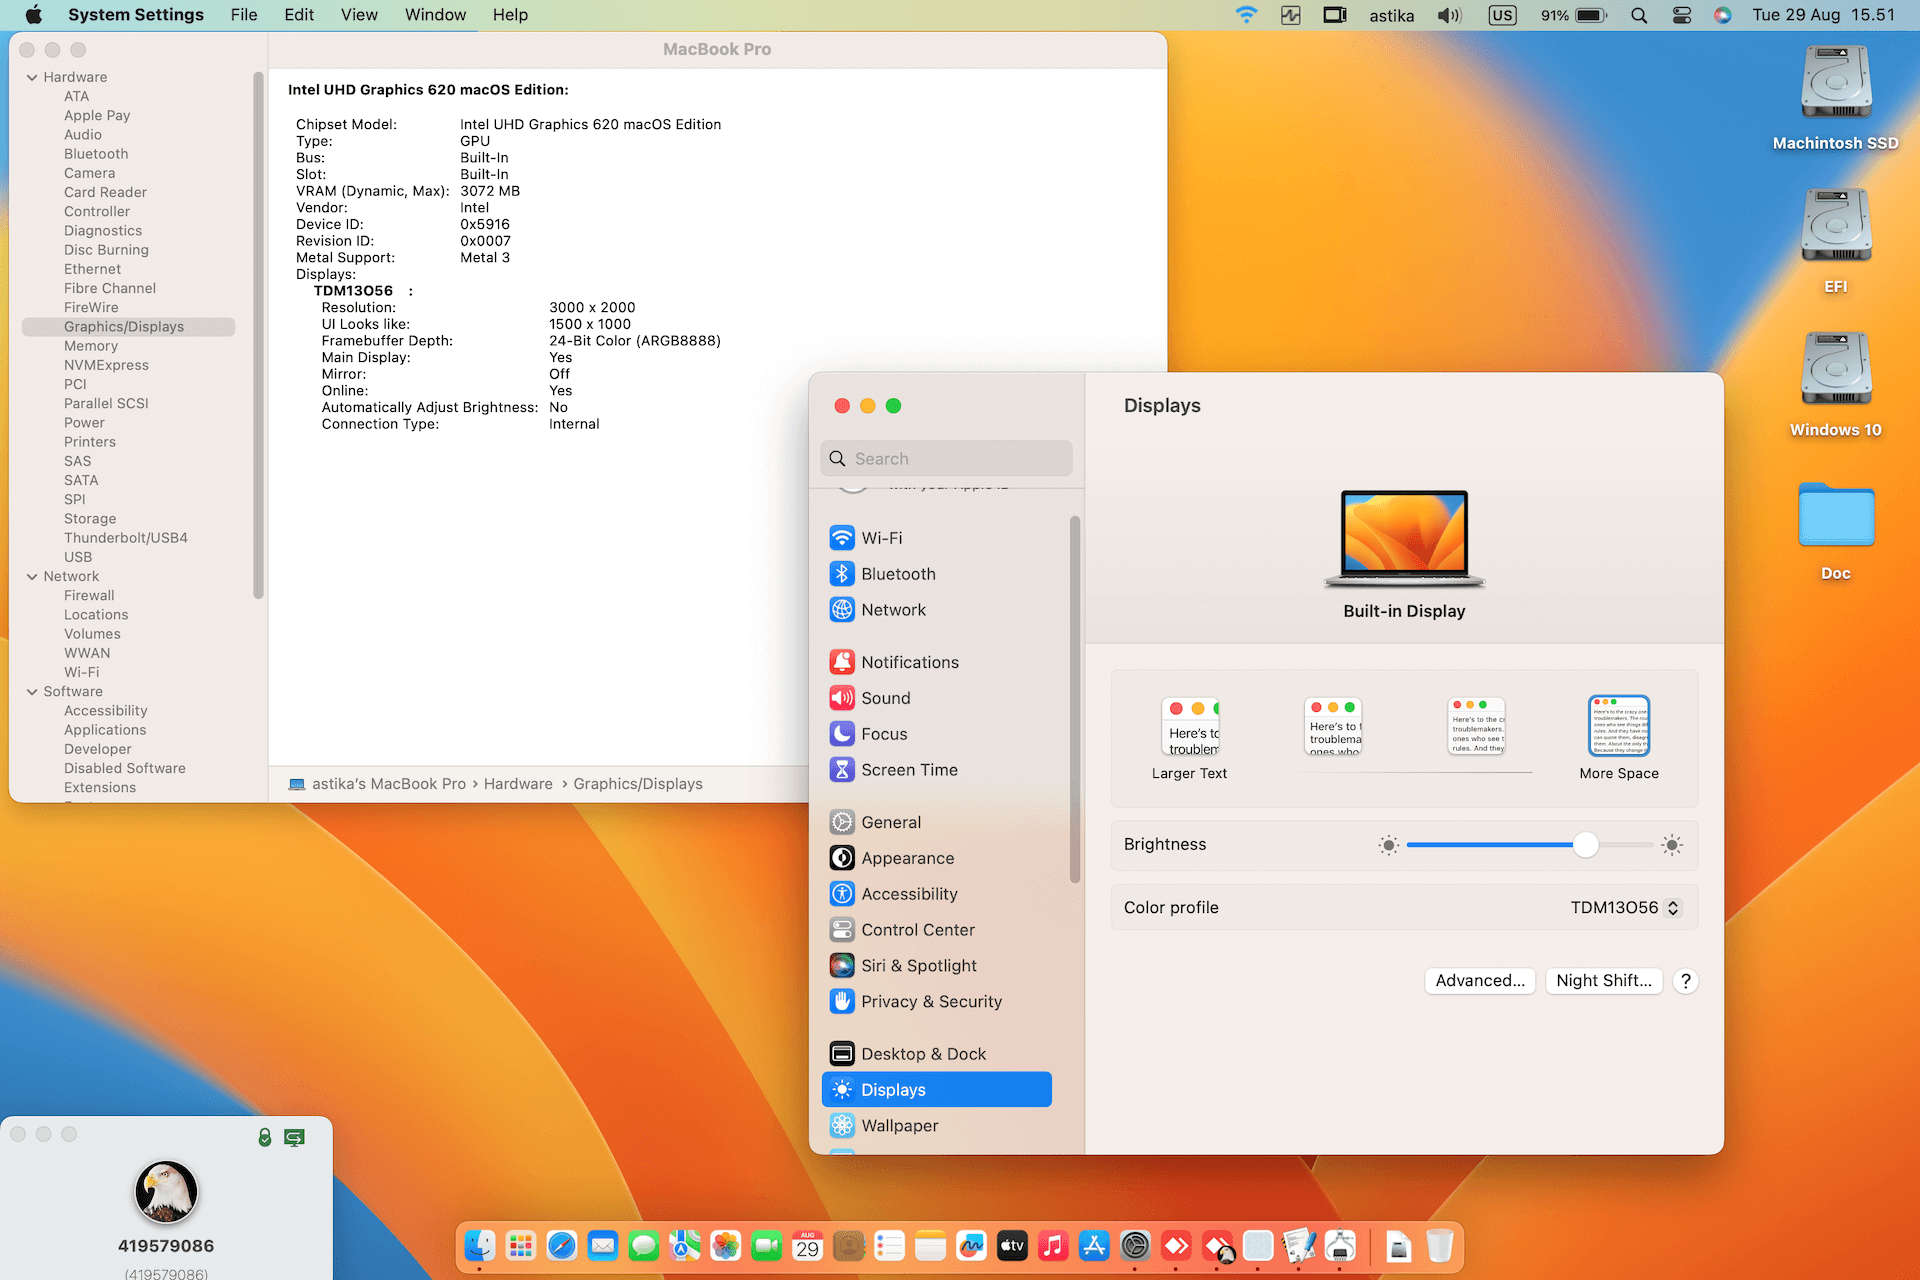Open Spotlight search in menu bar

(x=1639, y=15)
